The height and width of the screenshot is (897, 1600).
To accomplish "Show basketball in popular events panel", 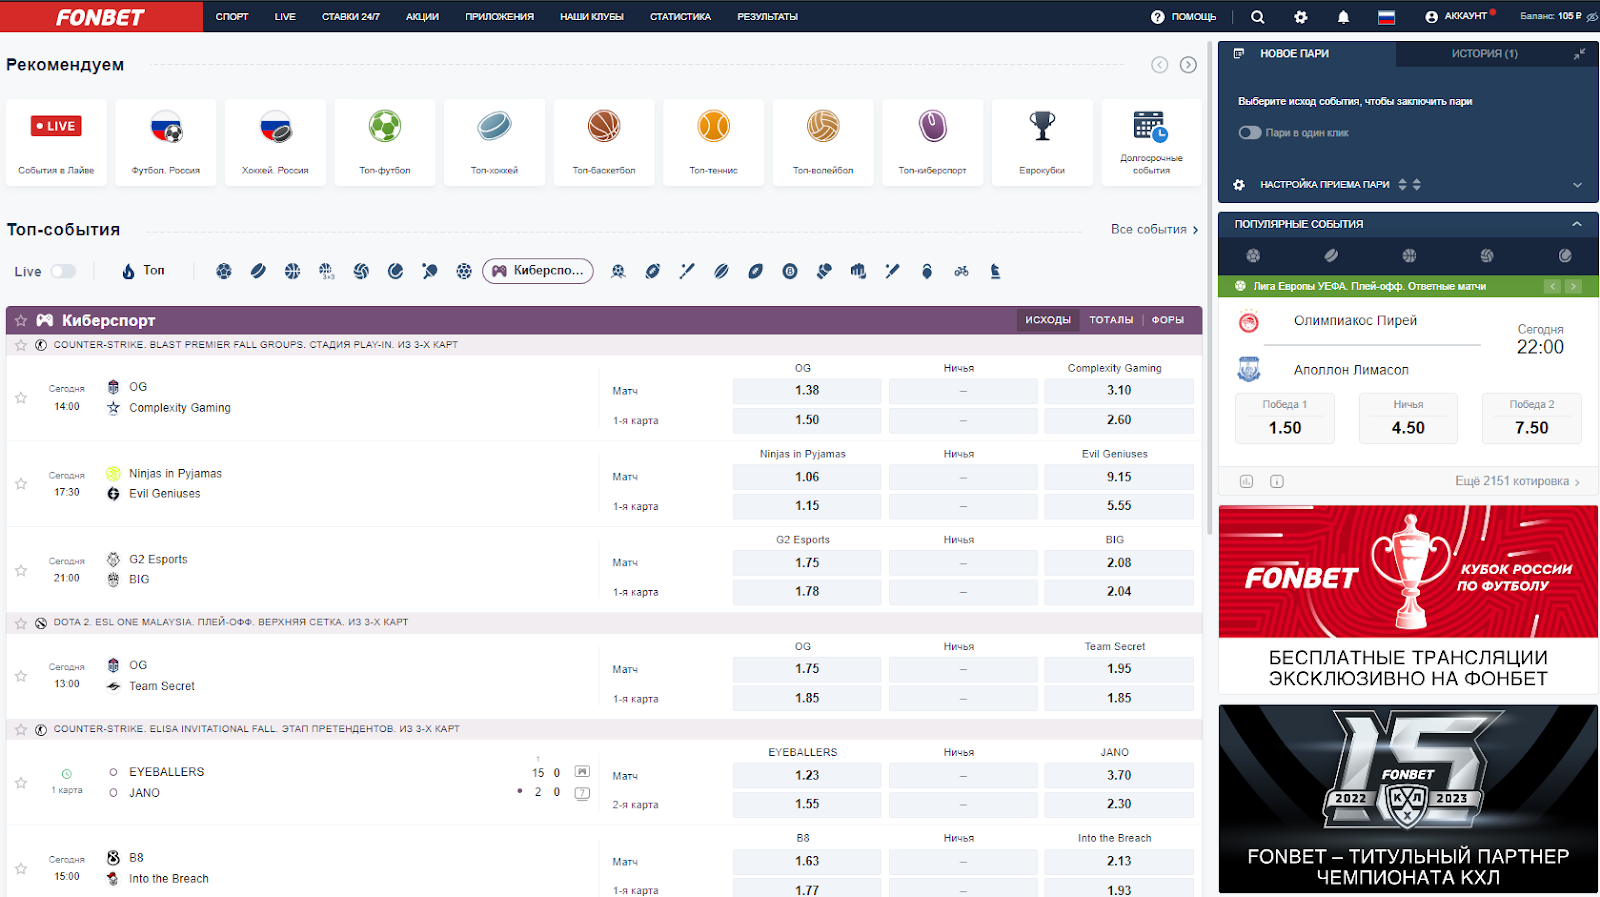I will [1409, 256].
